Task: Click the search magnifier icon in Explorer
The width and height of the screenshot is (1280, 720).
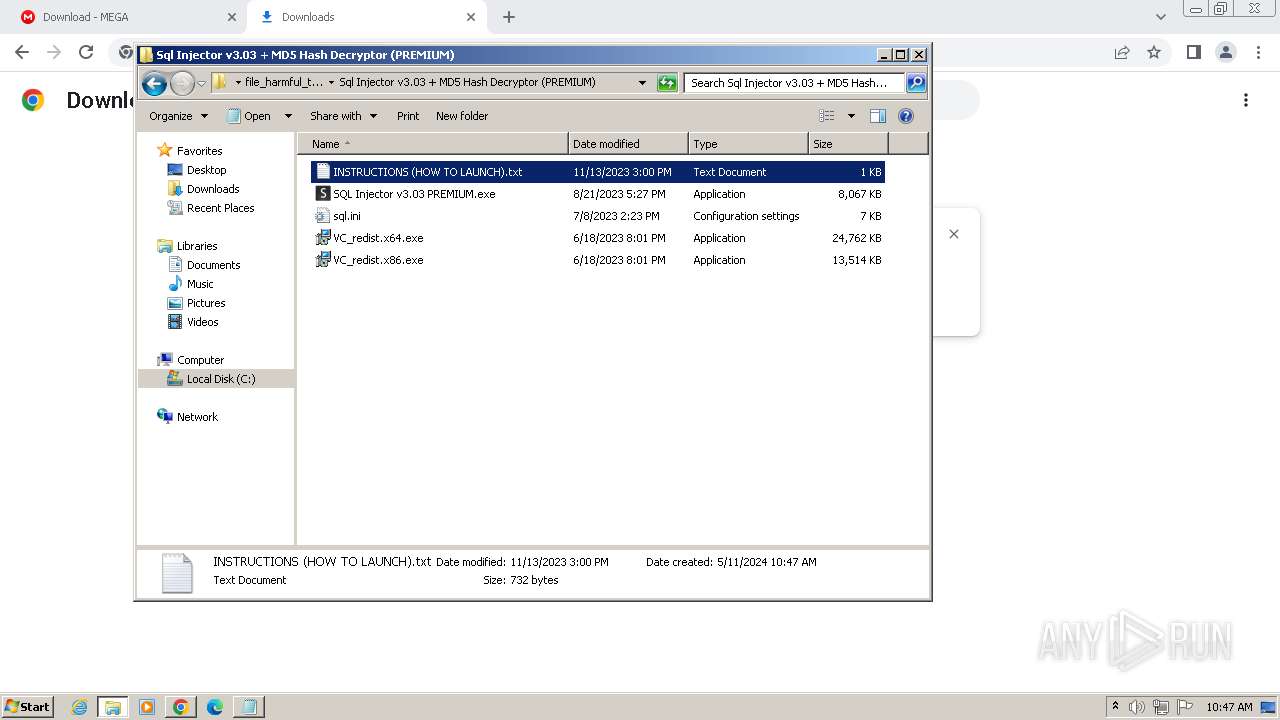Action: [915, 83]
